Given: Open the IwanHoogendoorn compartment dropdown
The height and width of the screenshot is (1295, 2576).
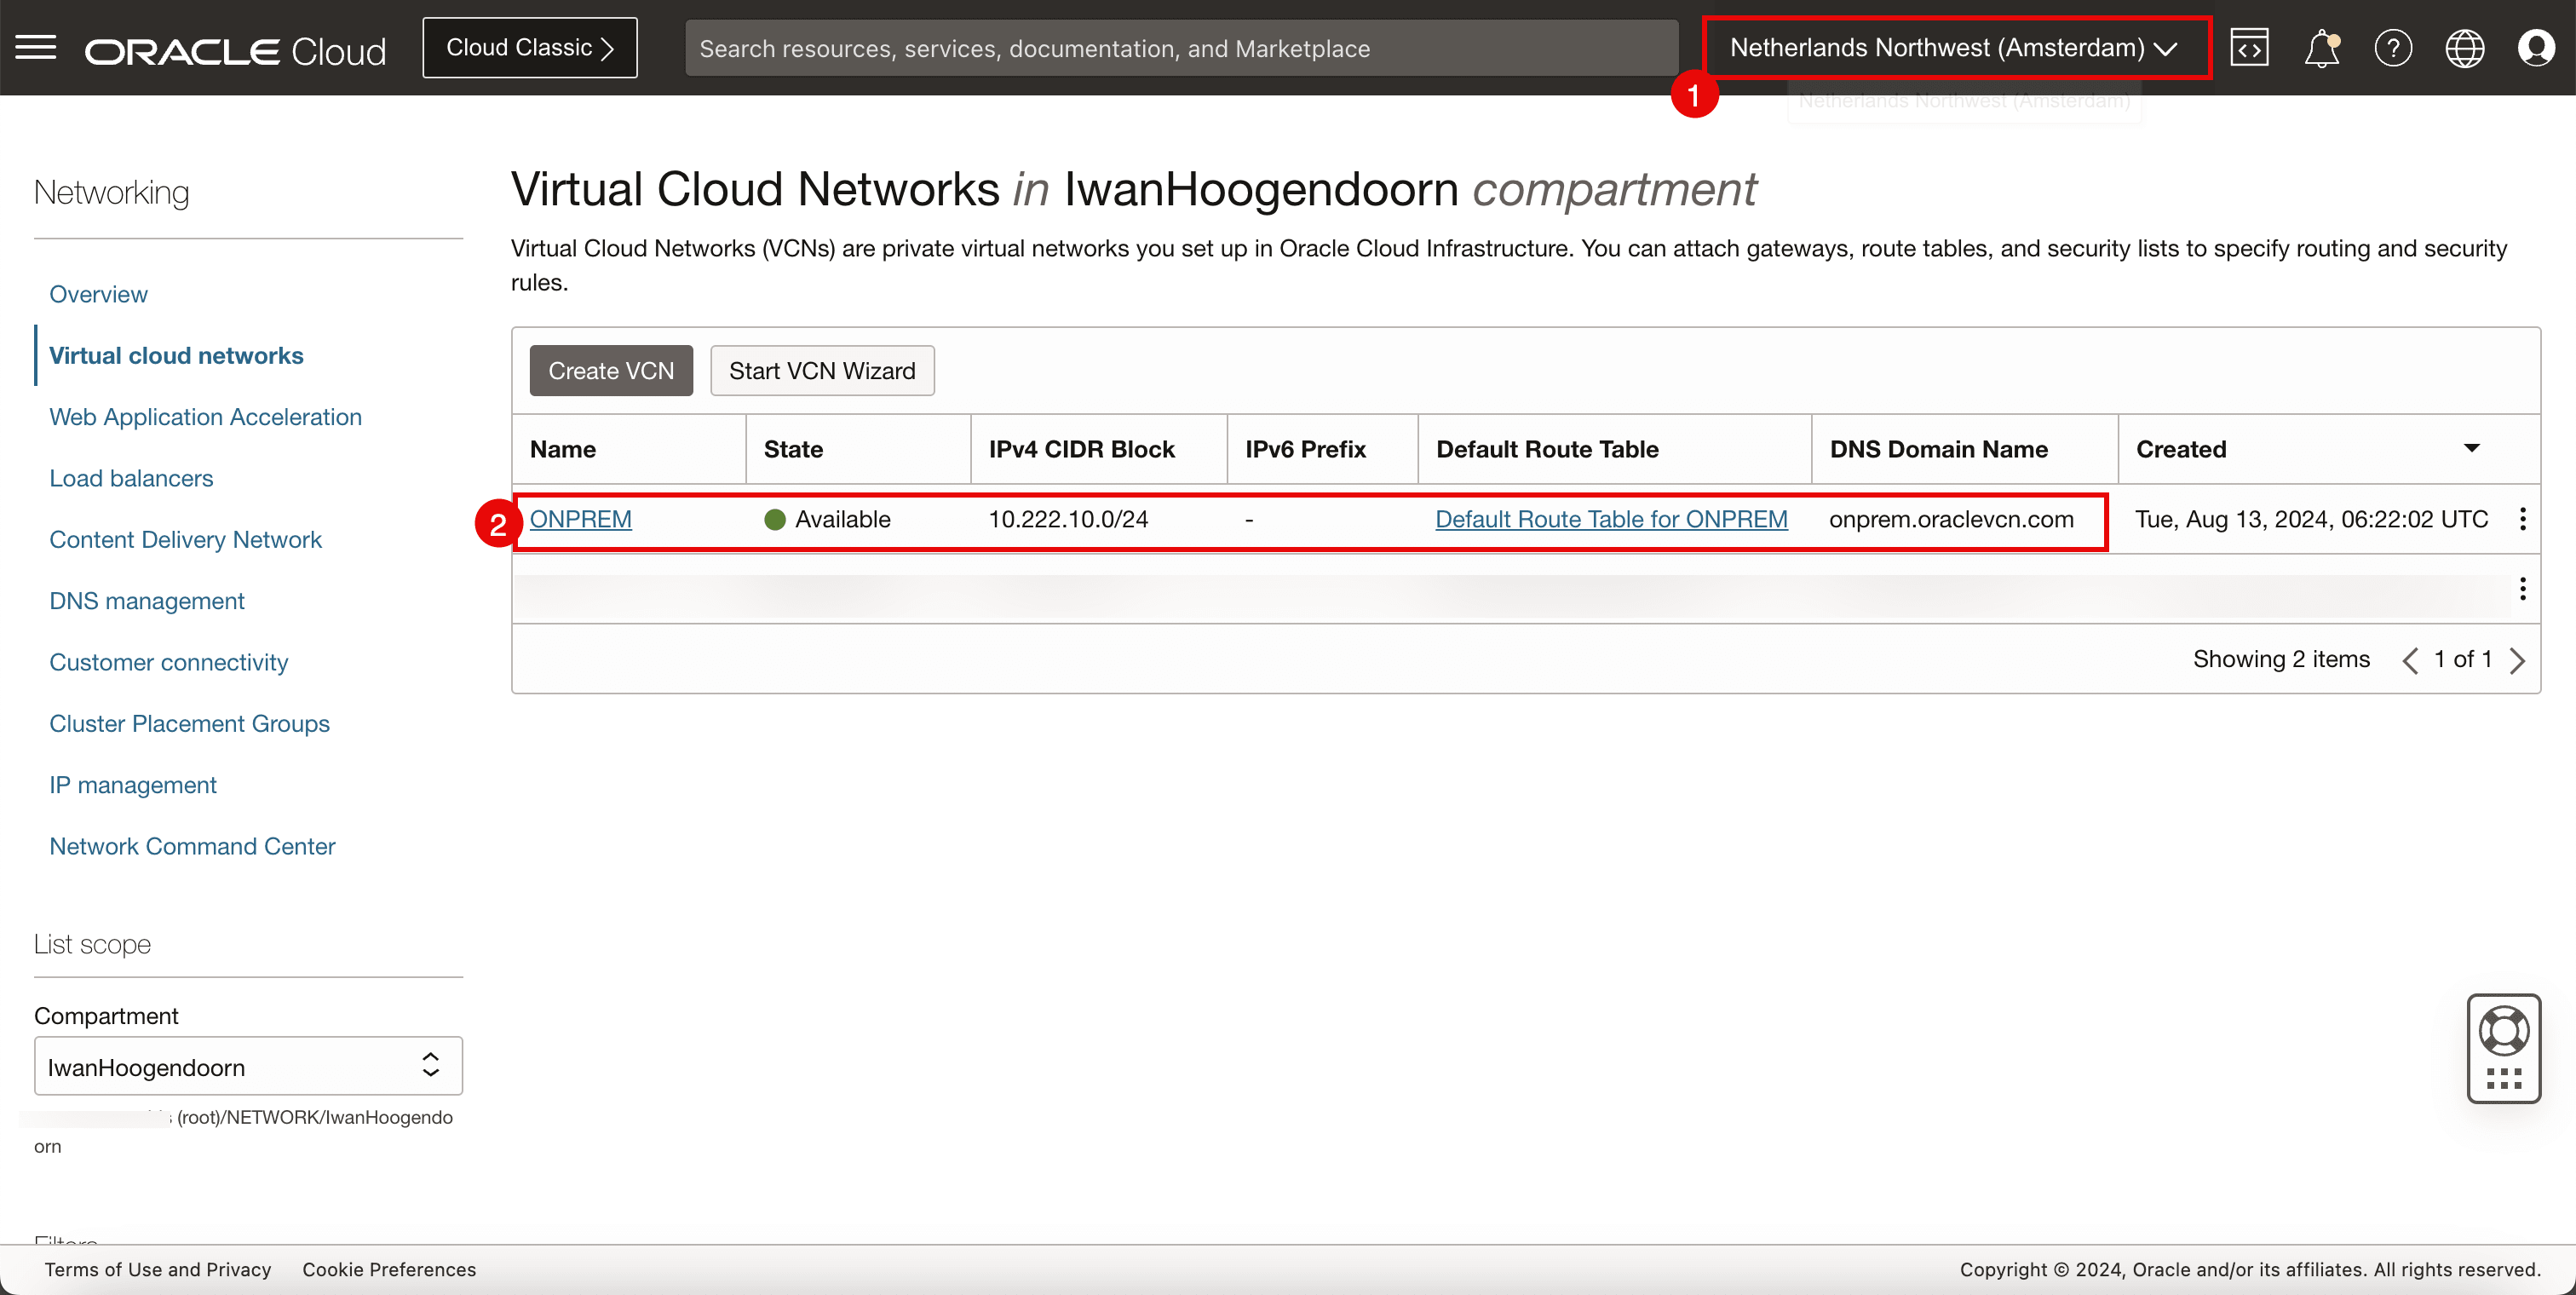Looking at the screenshot, I should [x=248, y=1066].
